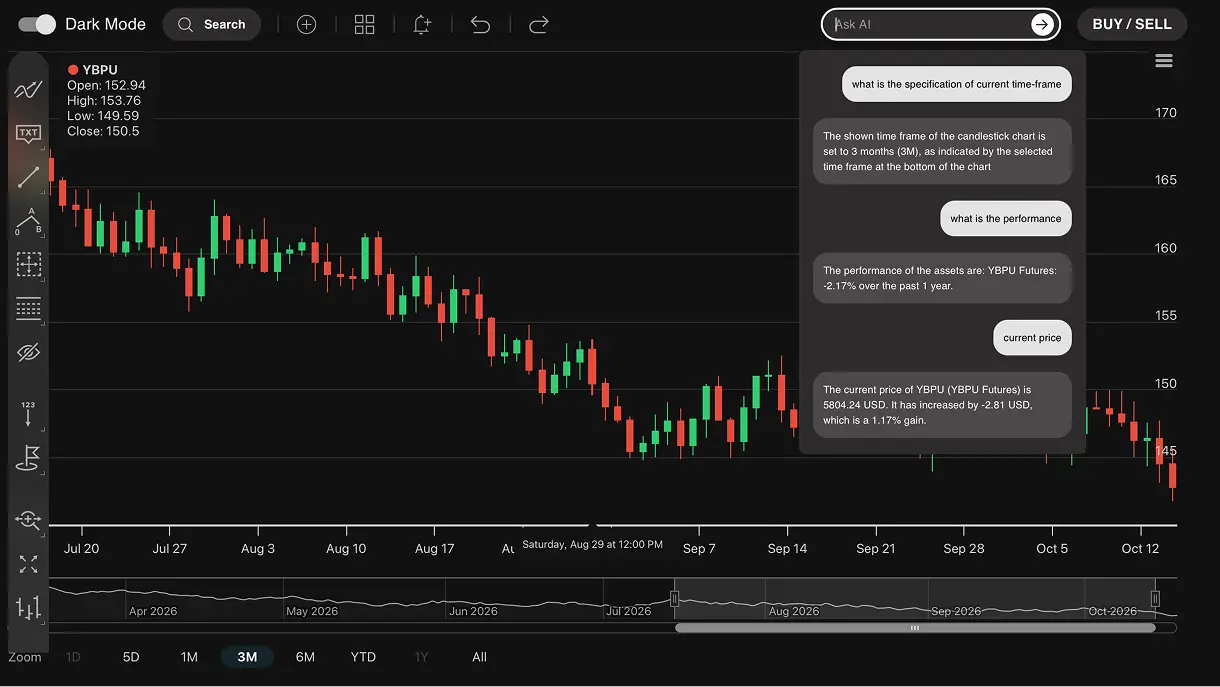This screenshot has height=687, width=1220.
Task: Click the BUY / SELL button
Action: tap(1131, 24)
